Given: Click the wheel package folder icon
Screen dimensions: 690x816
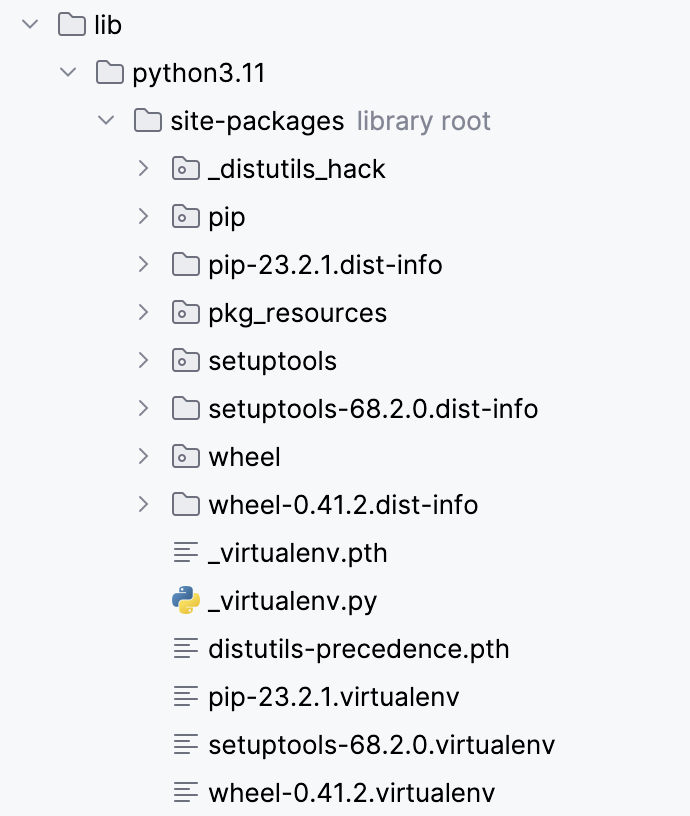Looking at the screenshot, I should pos(186,457).
